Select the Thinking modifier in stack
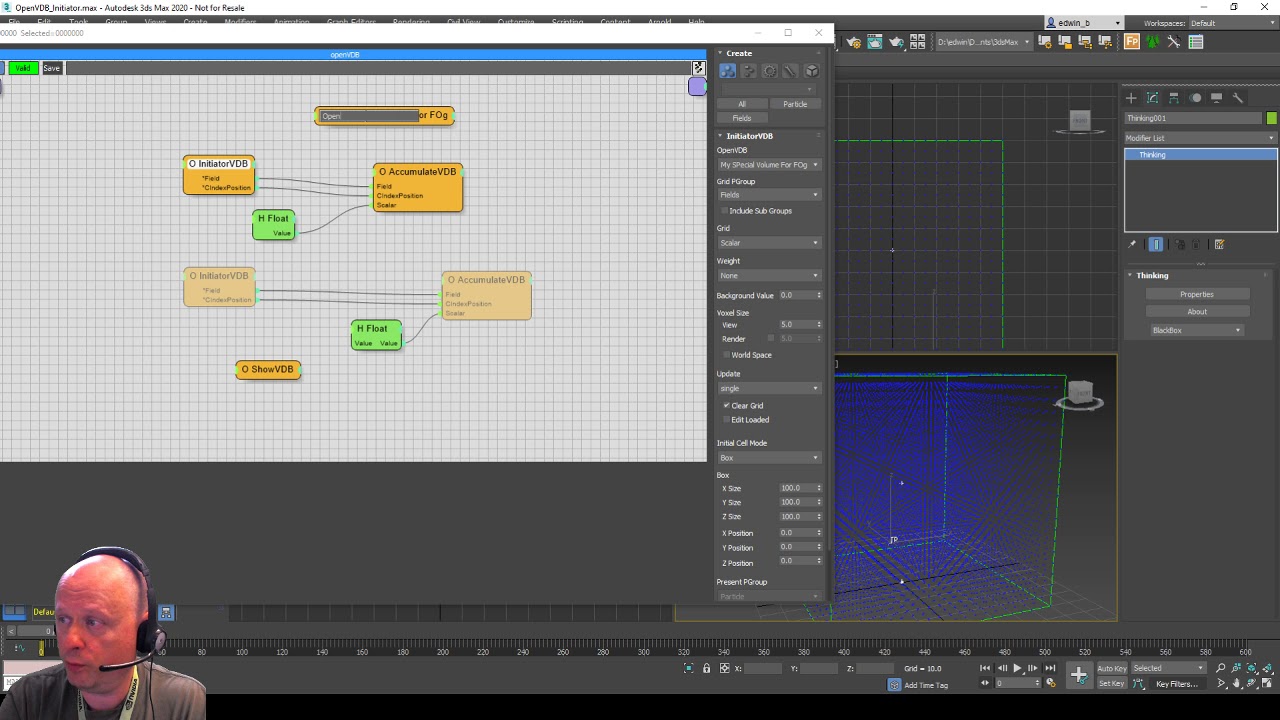The image size is (1280, 720). click(1201, 155)
